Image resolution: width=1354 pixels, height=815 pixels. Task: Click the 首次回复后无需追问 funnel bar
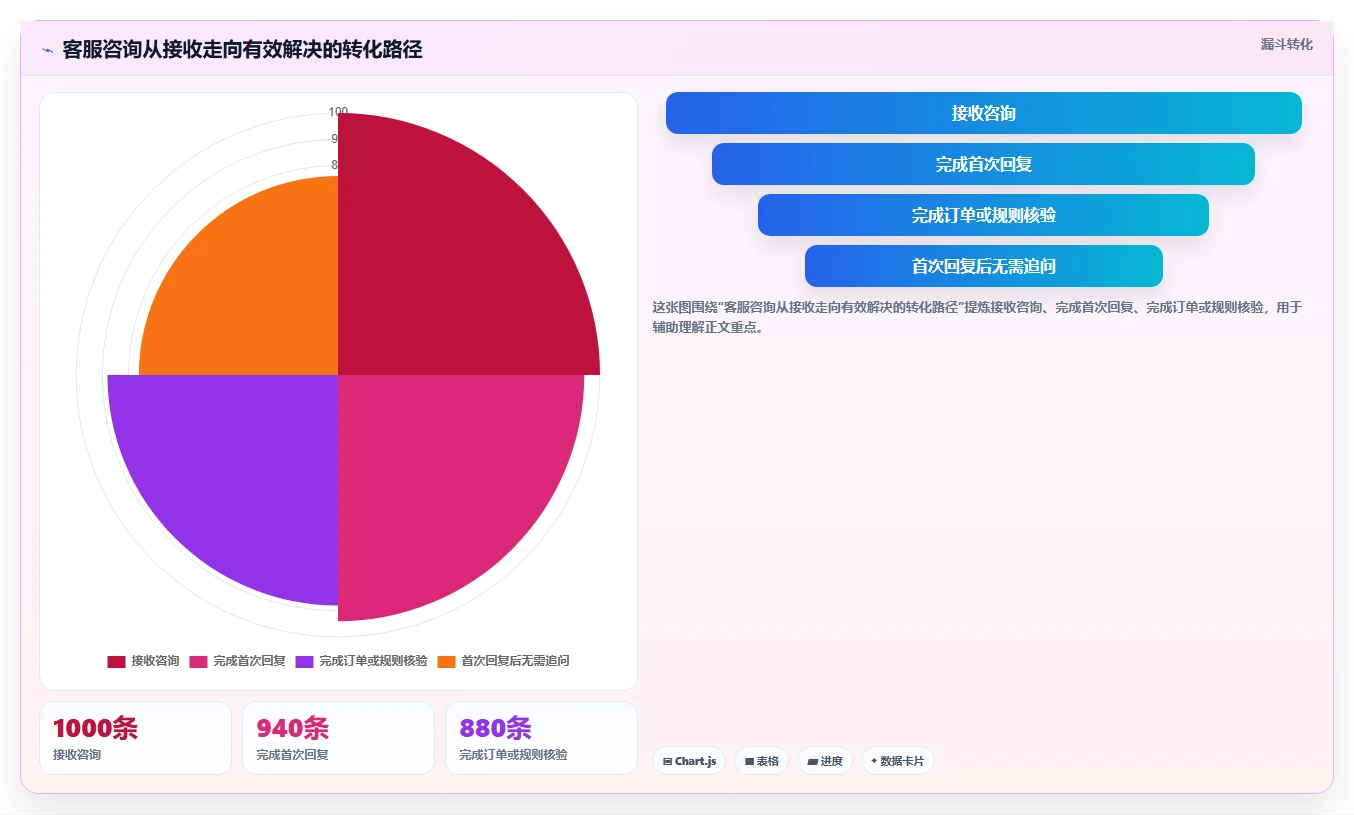pos(984,266)
